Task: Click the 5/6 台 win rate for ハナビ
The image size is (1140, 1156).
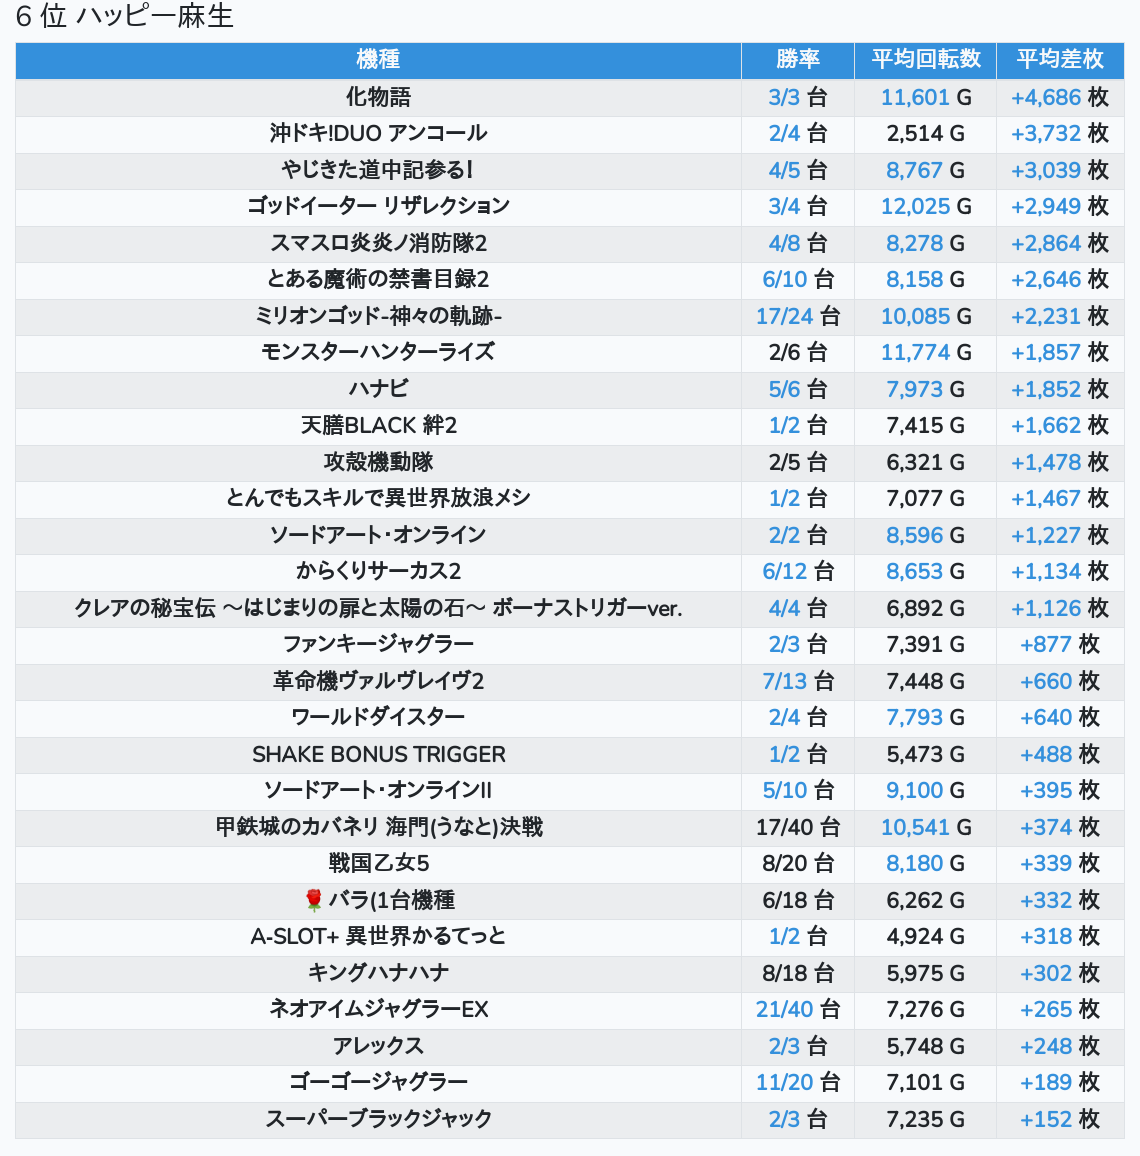Action: (x=798, y=389)
